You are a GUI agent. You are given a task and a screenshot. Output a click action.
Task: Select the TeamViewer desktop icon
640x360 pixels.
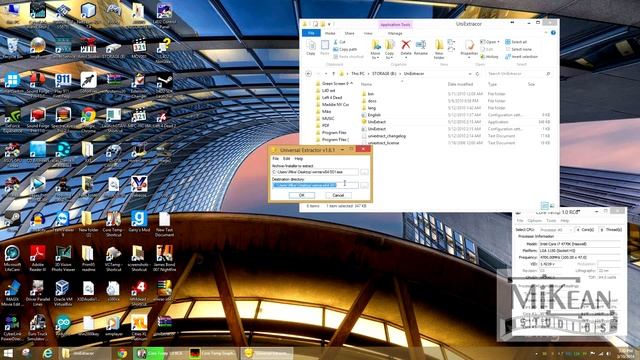point(62,224)
